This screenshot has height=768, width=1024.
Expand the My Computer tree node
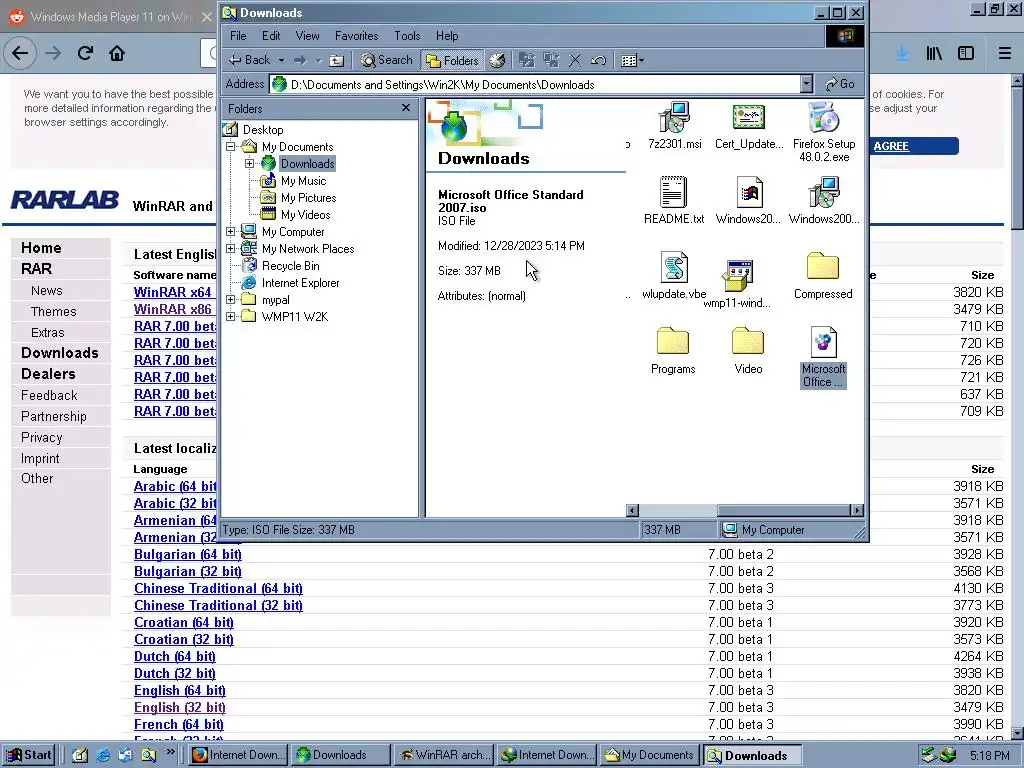pos(231,232)
